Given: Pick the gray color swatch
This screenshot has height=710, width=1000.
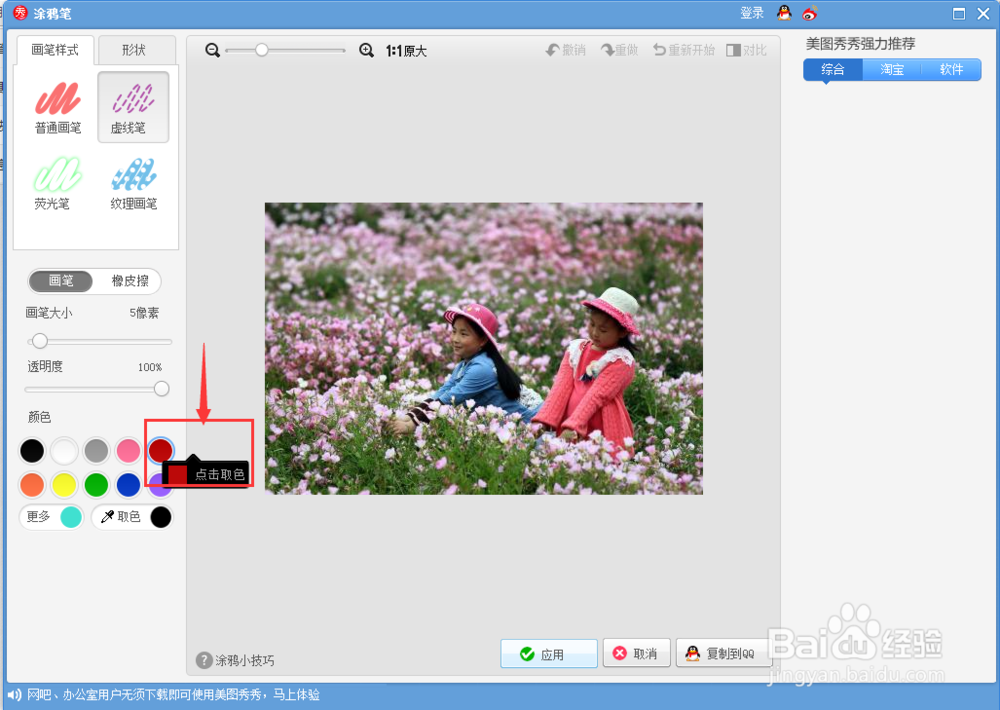Looking at the screenshot, I should (96, 450).
